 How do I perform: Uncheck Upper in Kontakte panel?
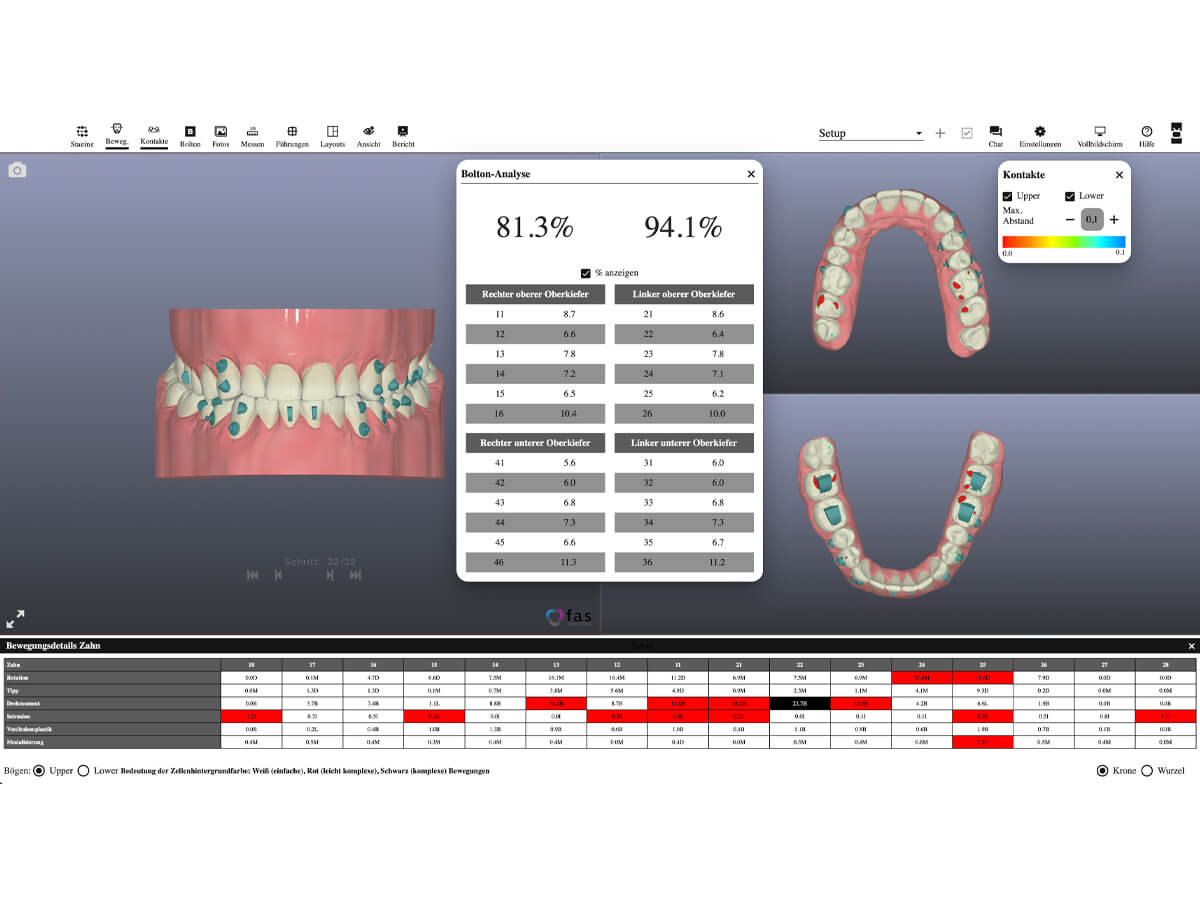point(1007,196)
